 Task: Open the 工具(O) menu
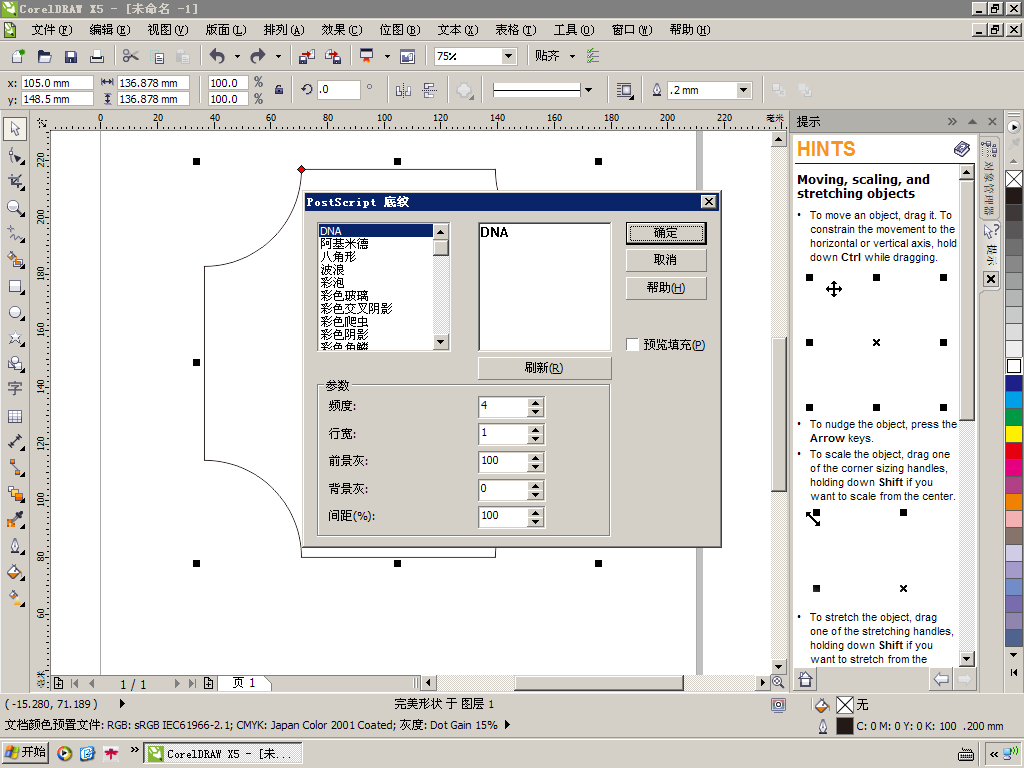pos(574,30)
